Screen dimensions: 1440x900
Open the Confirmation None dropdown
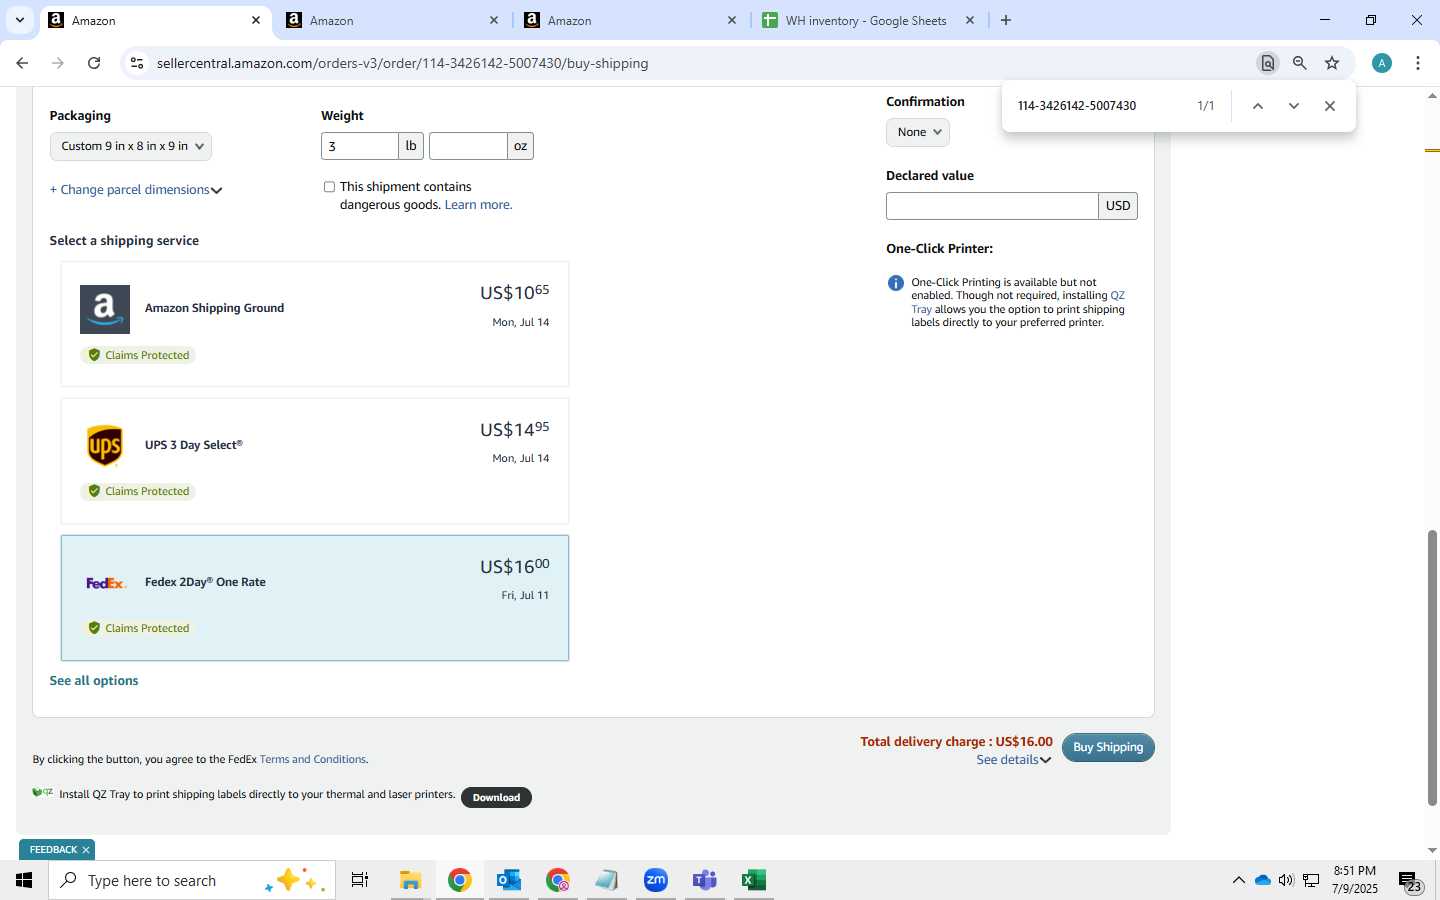pyautogui.click(x=918, y=132)
